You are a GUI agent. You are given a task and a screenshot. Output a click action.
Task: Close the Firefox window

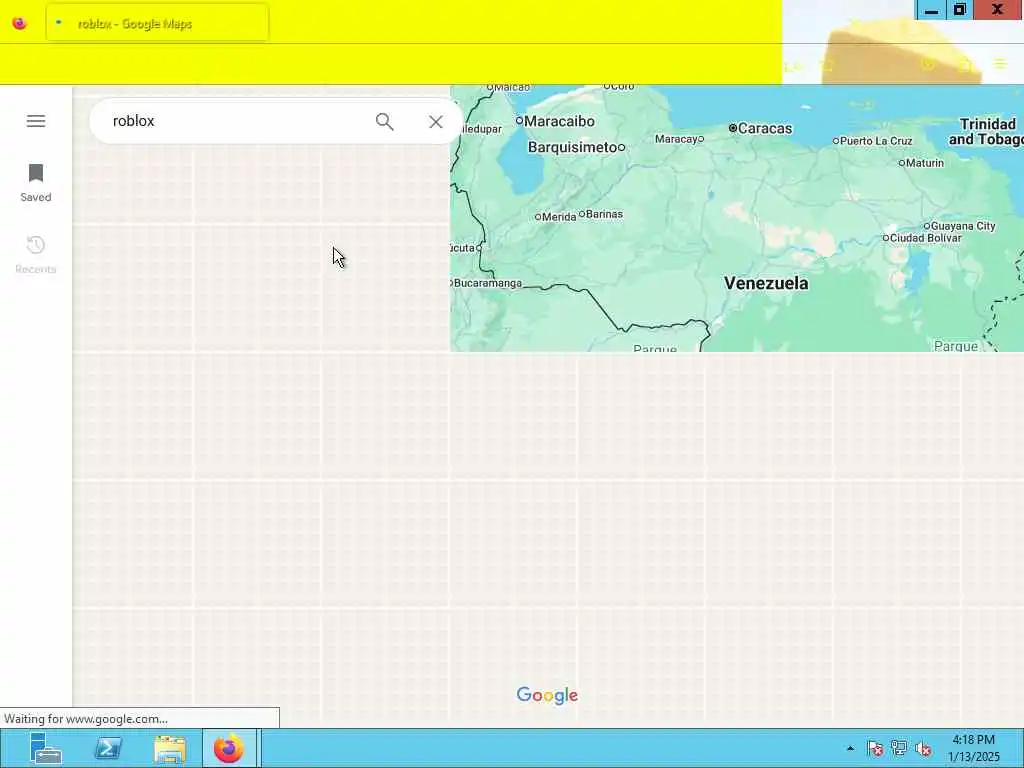(998, 10)
